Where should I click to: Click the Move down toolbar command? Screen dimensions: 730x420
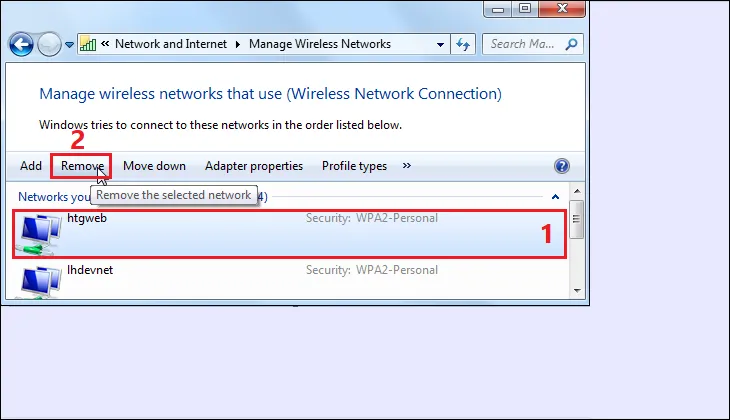[154, 166]
